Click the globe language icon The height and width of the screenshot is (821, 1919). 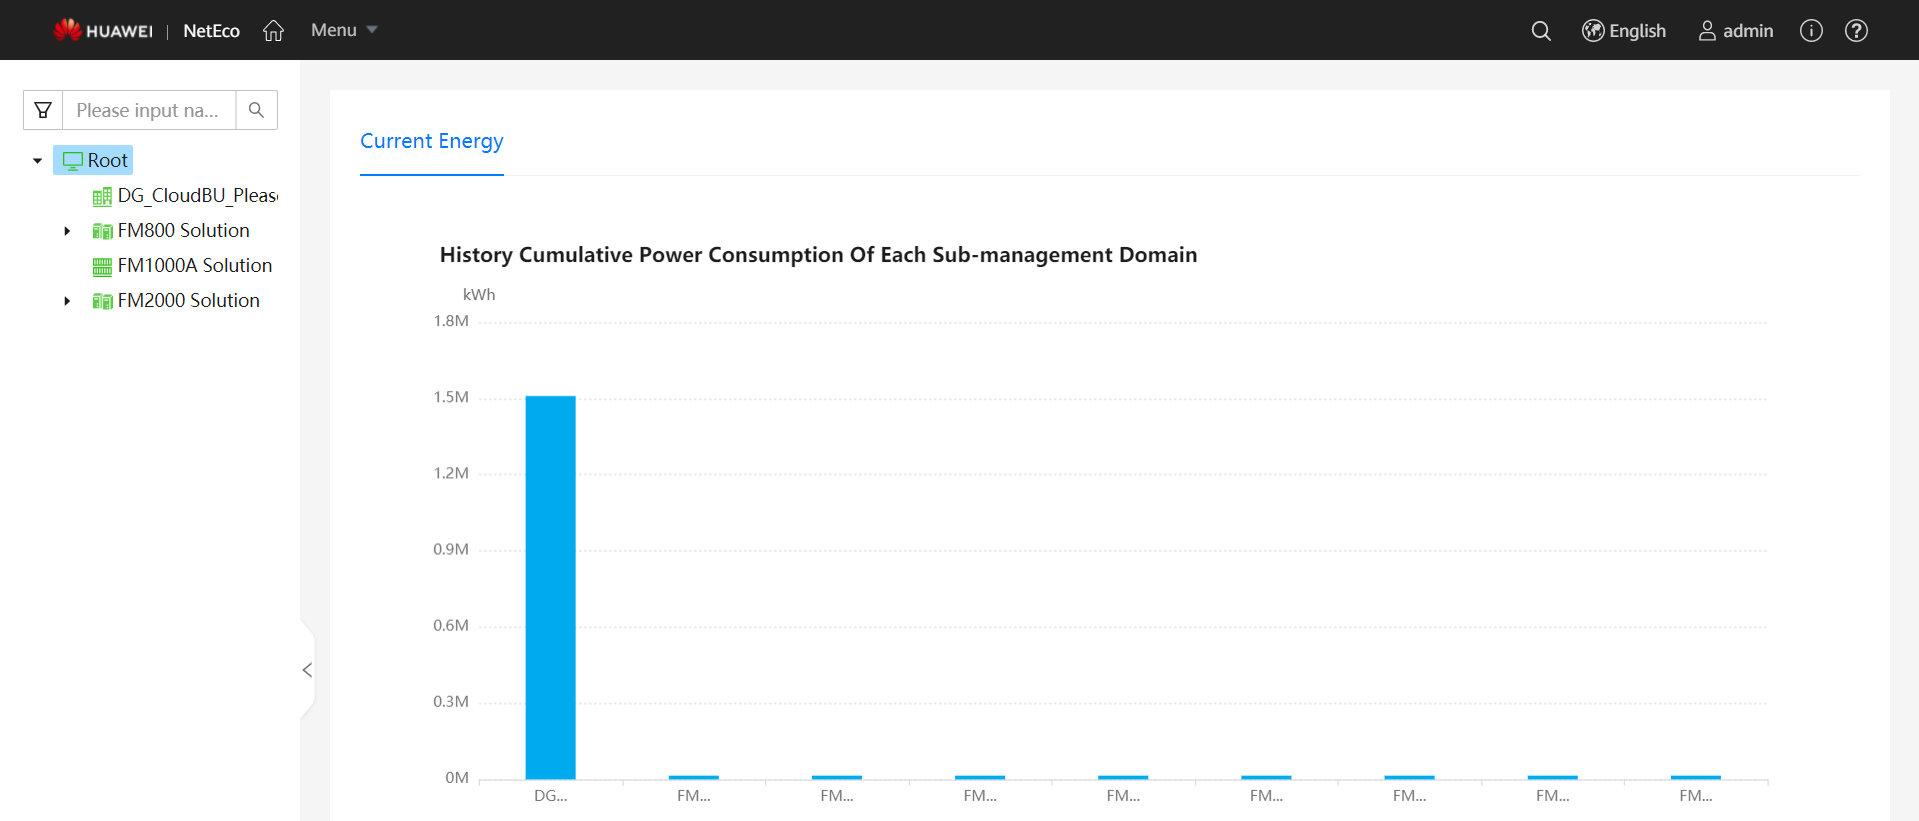point(1593,31)
